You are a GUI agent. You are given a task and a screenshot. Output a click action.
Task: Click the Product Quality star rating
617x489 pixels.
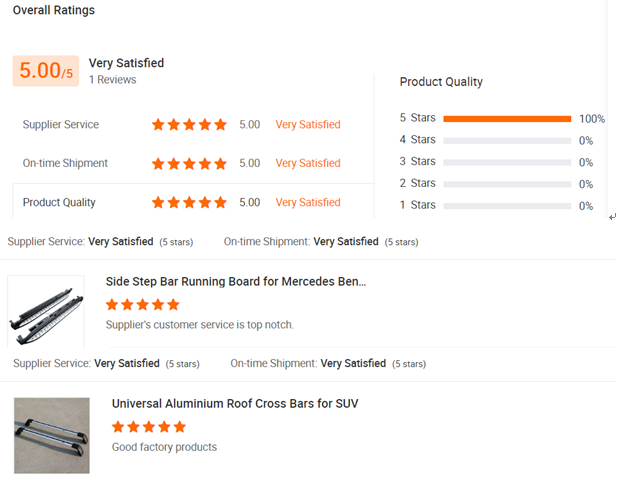(x=189, y=202)
